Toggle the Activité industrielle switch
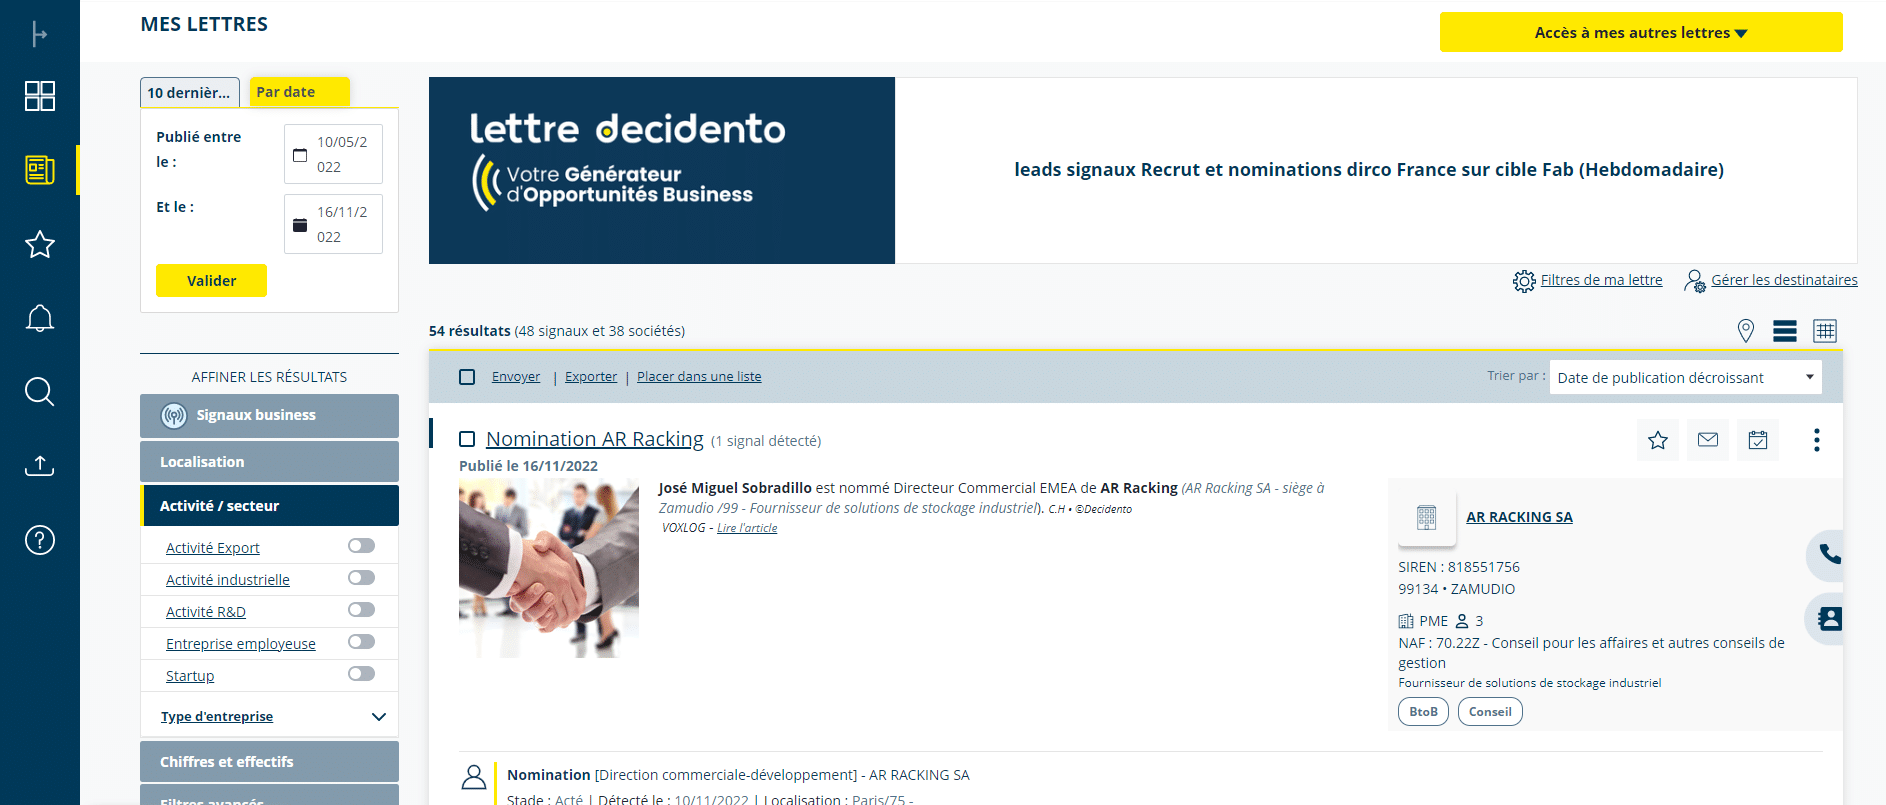The width and height of the screenshot is (1886, 805). pos(361,578)
